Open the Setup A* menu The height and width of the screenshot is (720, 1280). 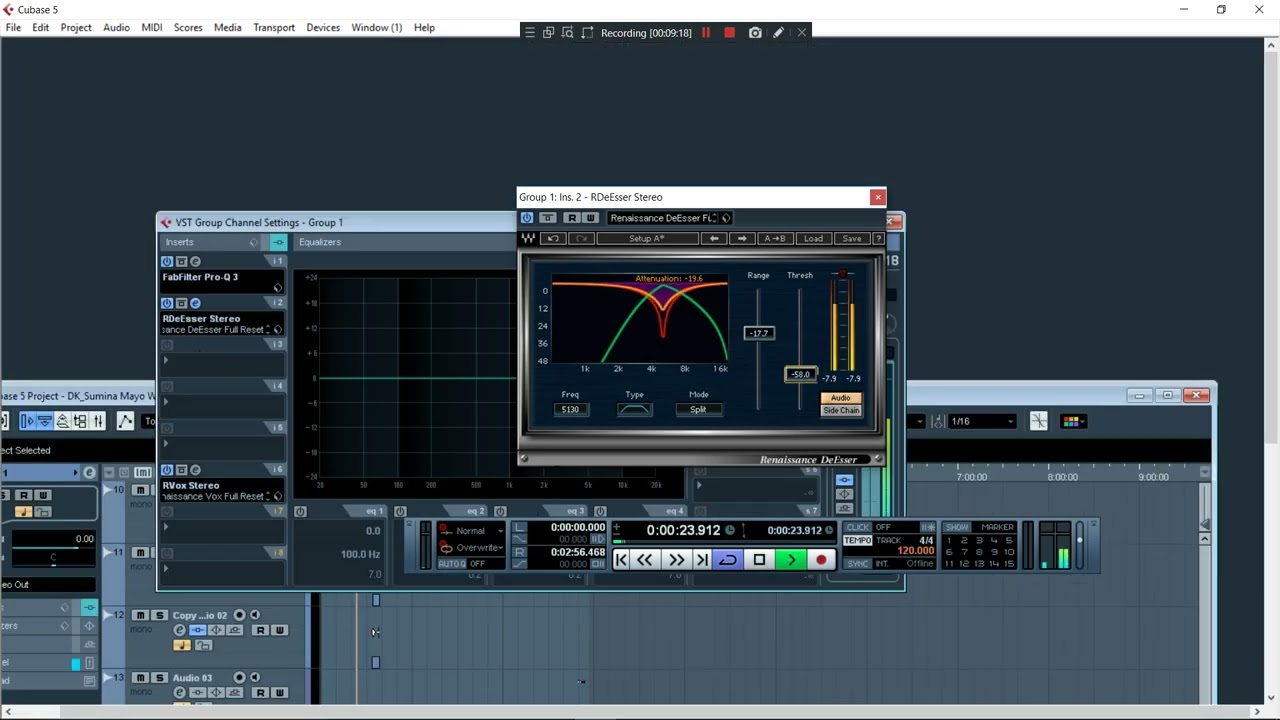point(646,239)
